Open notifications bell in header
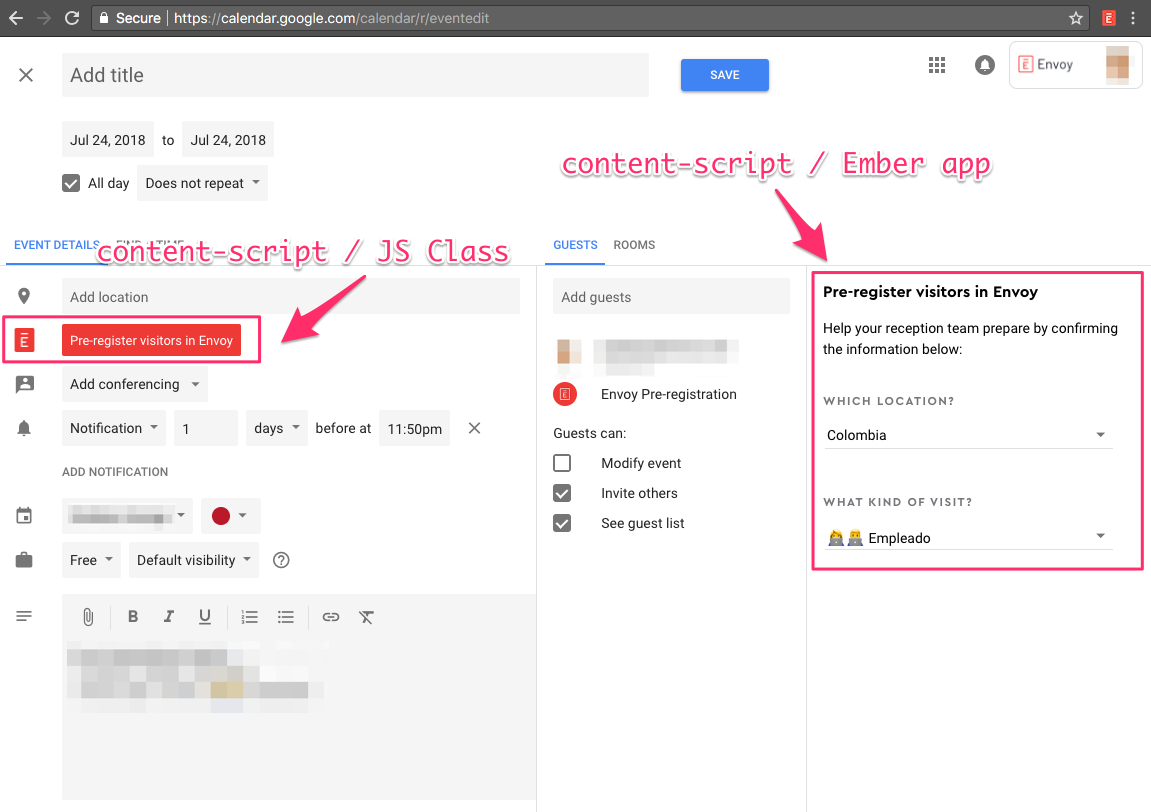The image size is (1151, 812). pos(984,65)
